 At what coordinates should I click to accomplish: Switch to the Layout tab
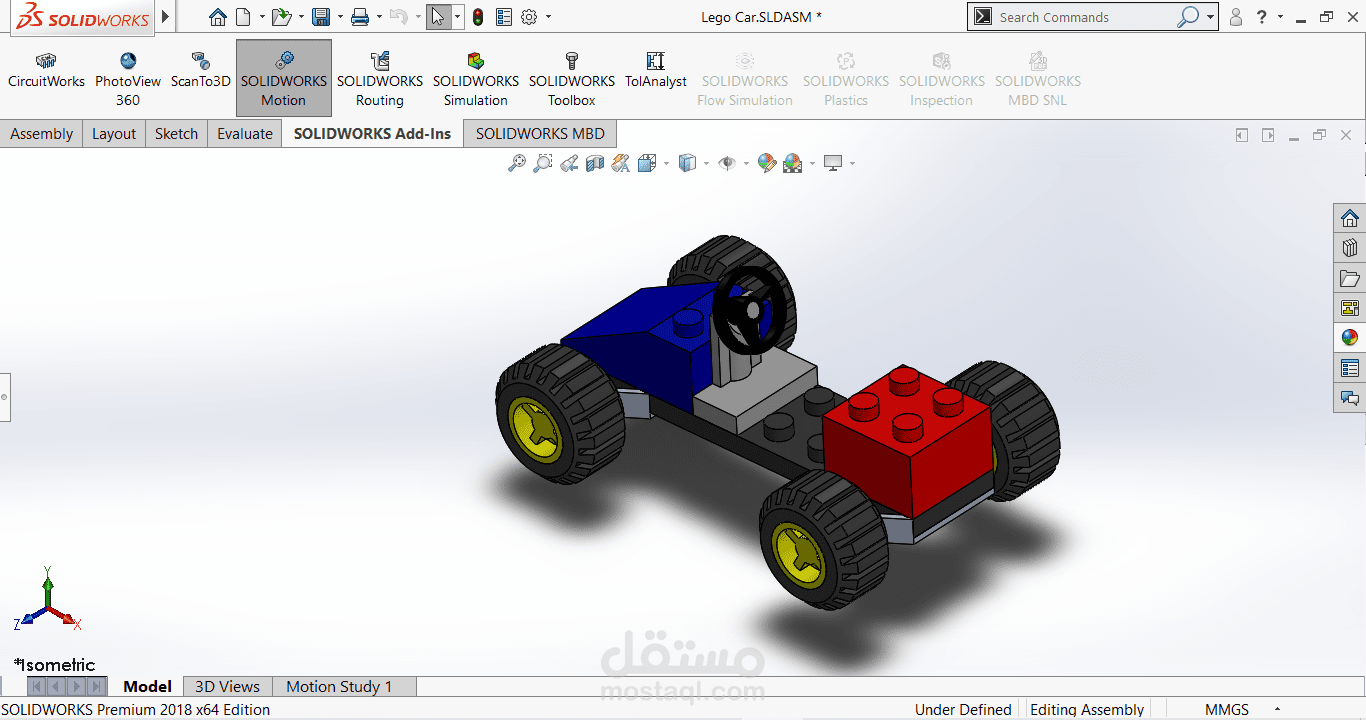coord(114,134)
